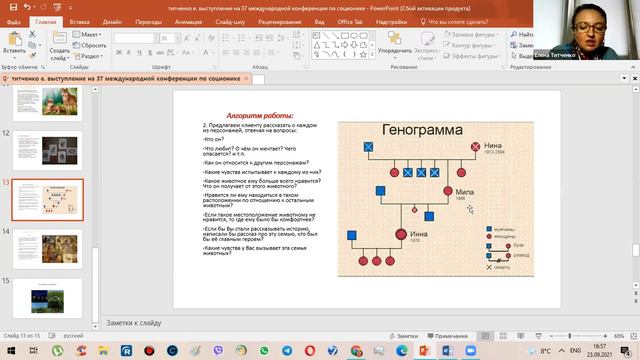Image resolution: width=640 pixels, height=360 pixels.
Task: Click the Copy icon in clipboard group
Action: click(32, 45)
